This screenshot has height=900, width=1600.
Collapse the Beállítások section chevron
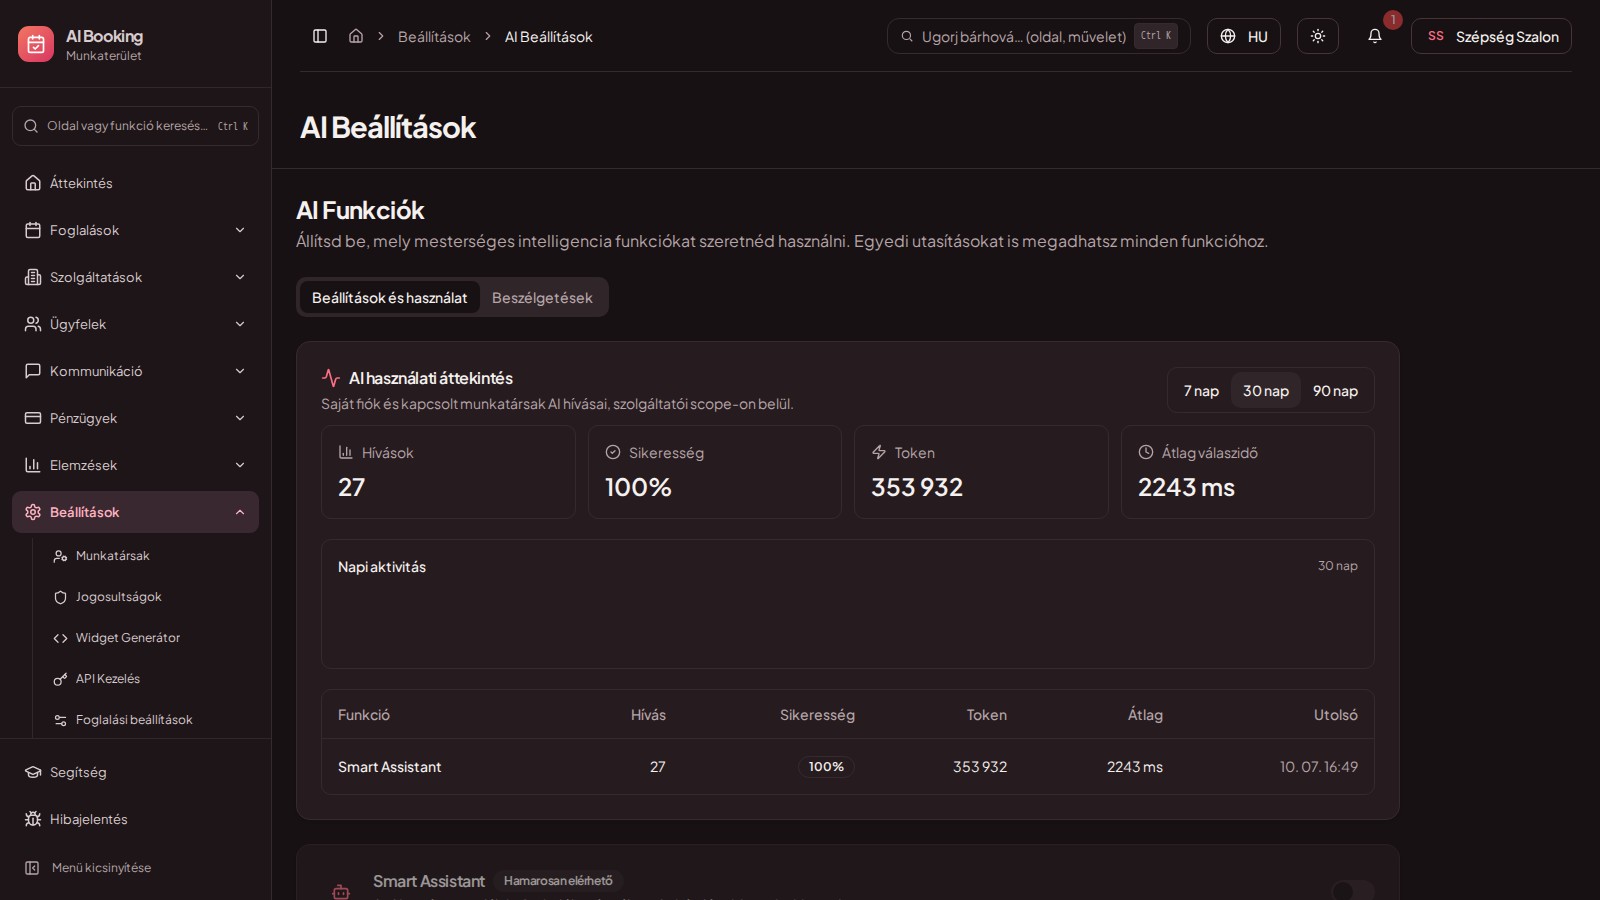click(x=240, y=512)
